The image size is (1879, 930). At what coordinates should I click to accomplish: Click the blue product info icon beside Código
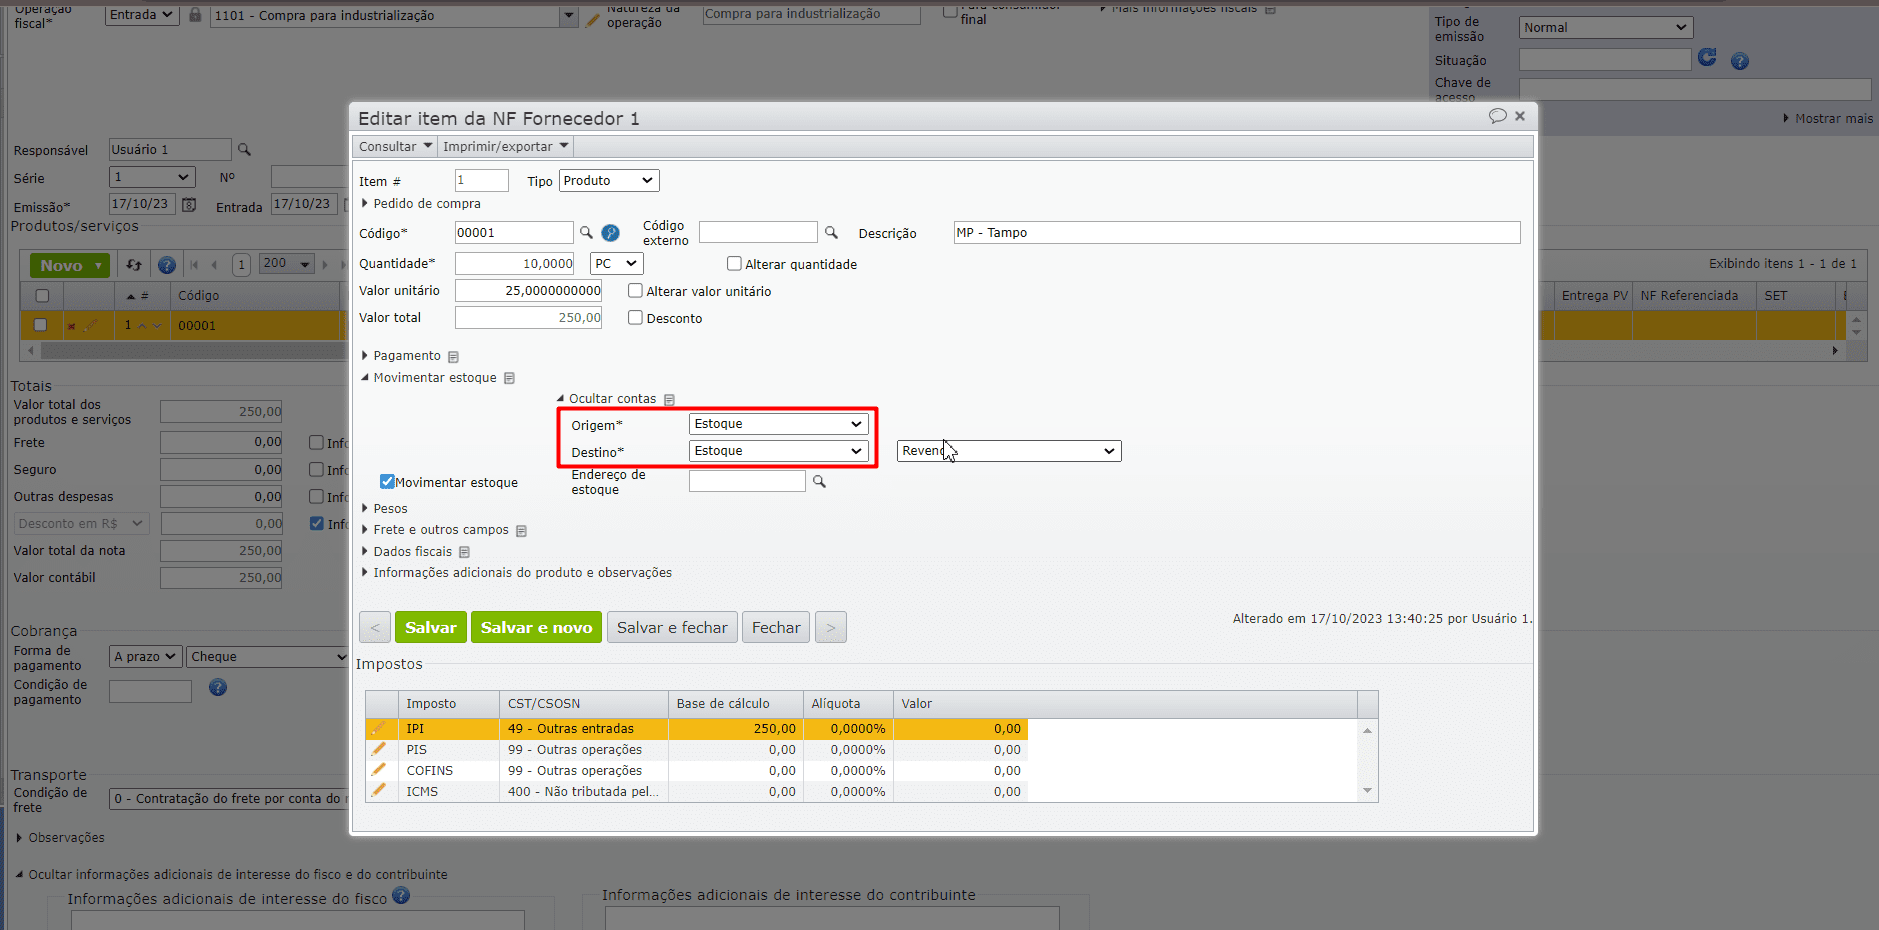coord(610,233)
